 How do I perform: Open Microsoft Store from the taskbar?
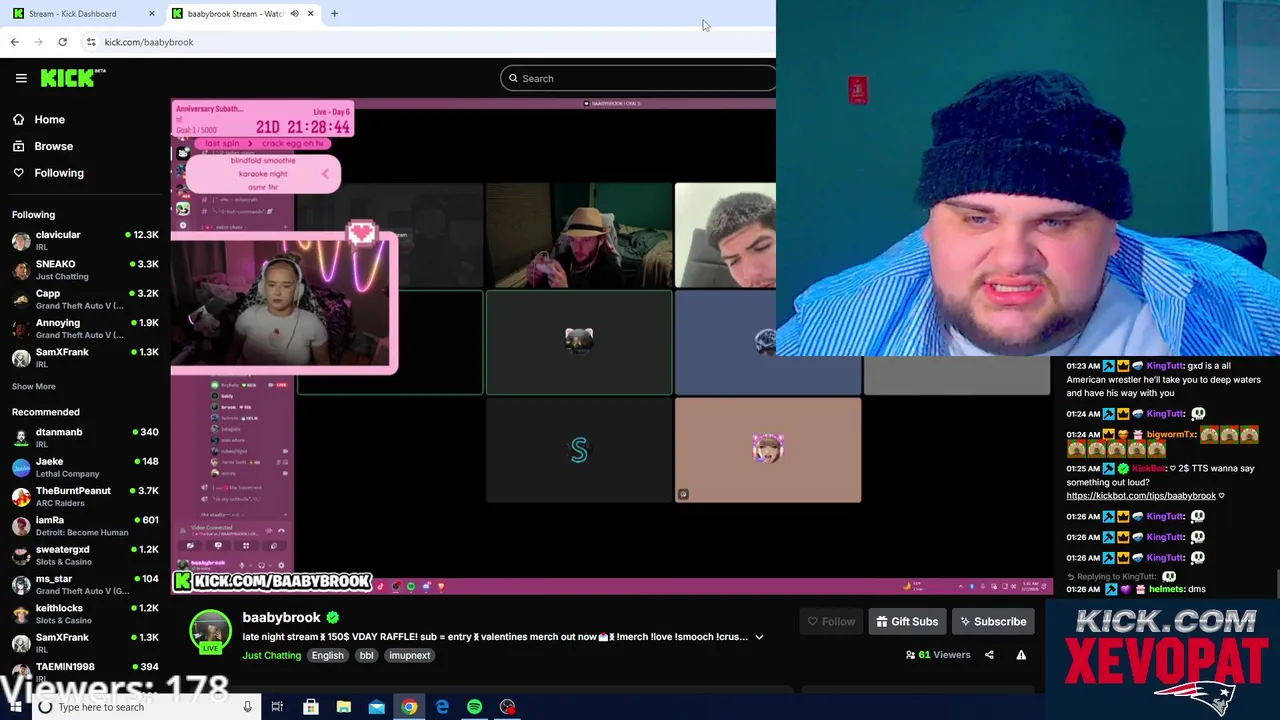[x=311, y=707]
